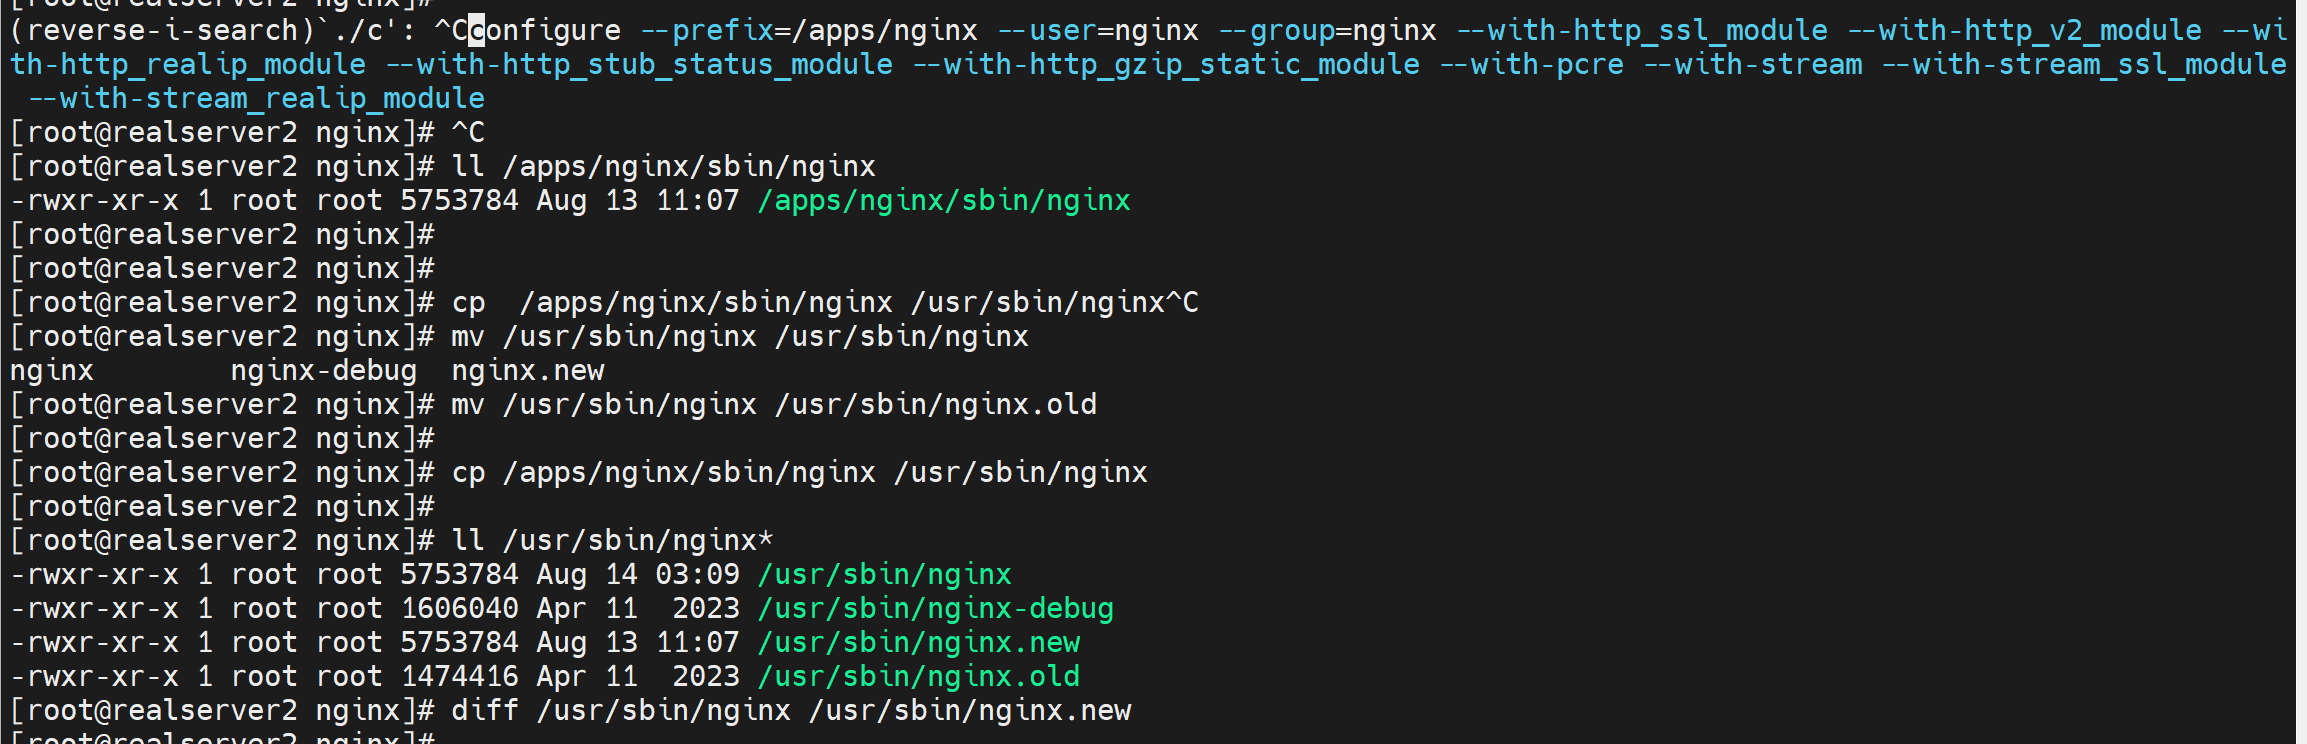Click the --with-stream_realip_module flag
The height and width of the screenshot is (744, 2307).
256,99
